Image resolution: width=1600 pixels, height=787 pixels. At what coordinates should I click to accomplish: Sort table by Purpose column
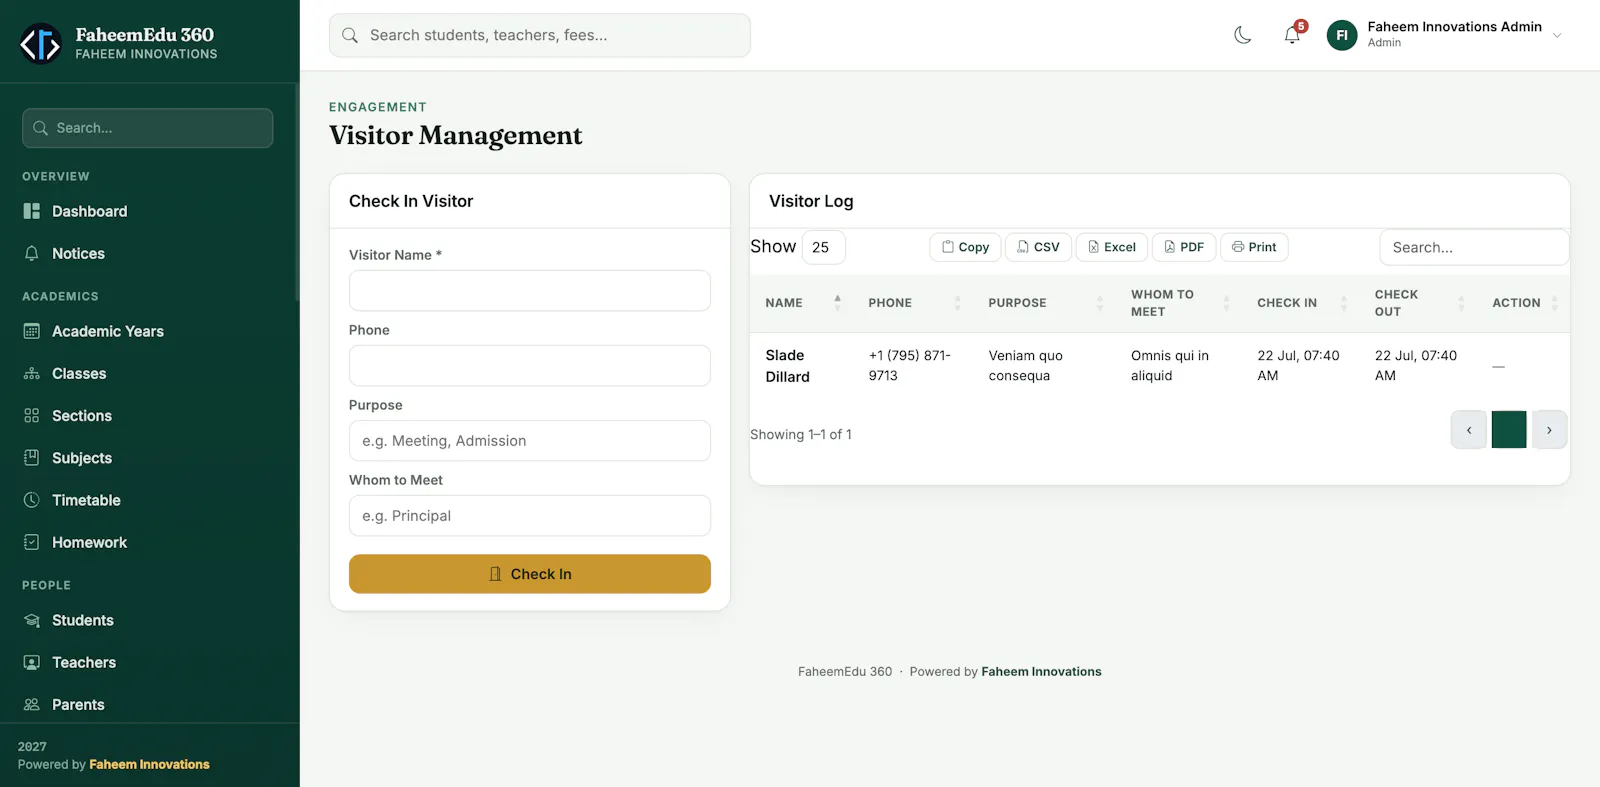pos(1045,303)
